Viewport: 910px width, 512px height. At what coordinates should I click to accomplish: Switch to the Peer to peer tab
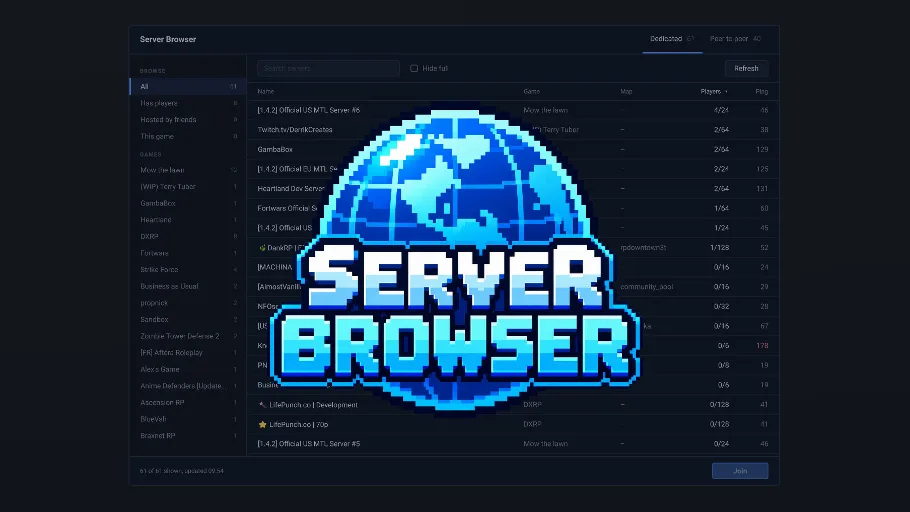click(x=735, y=39)
